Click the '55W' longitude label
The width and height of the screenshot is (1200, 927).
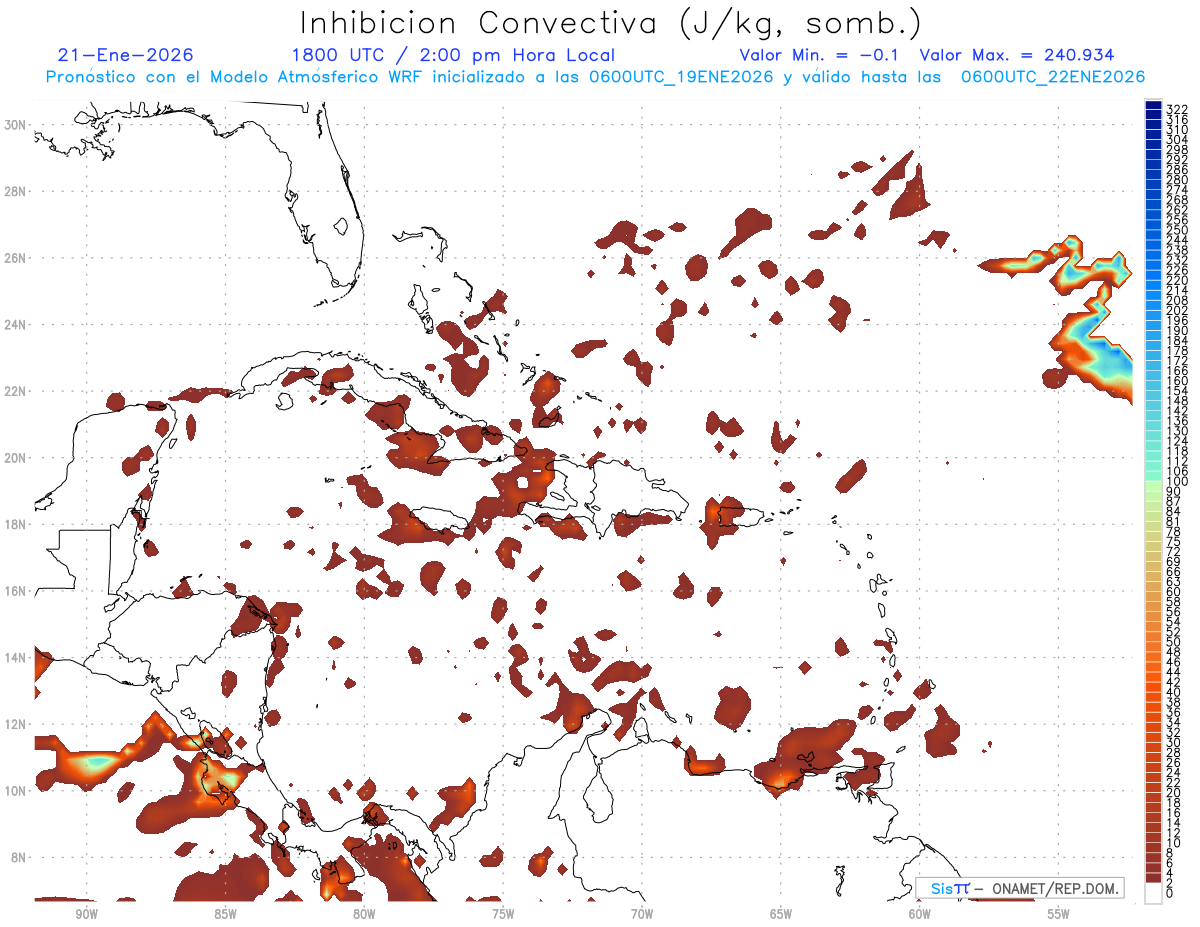coord(1059,914)
